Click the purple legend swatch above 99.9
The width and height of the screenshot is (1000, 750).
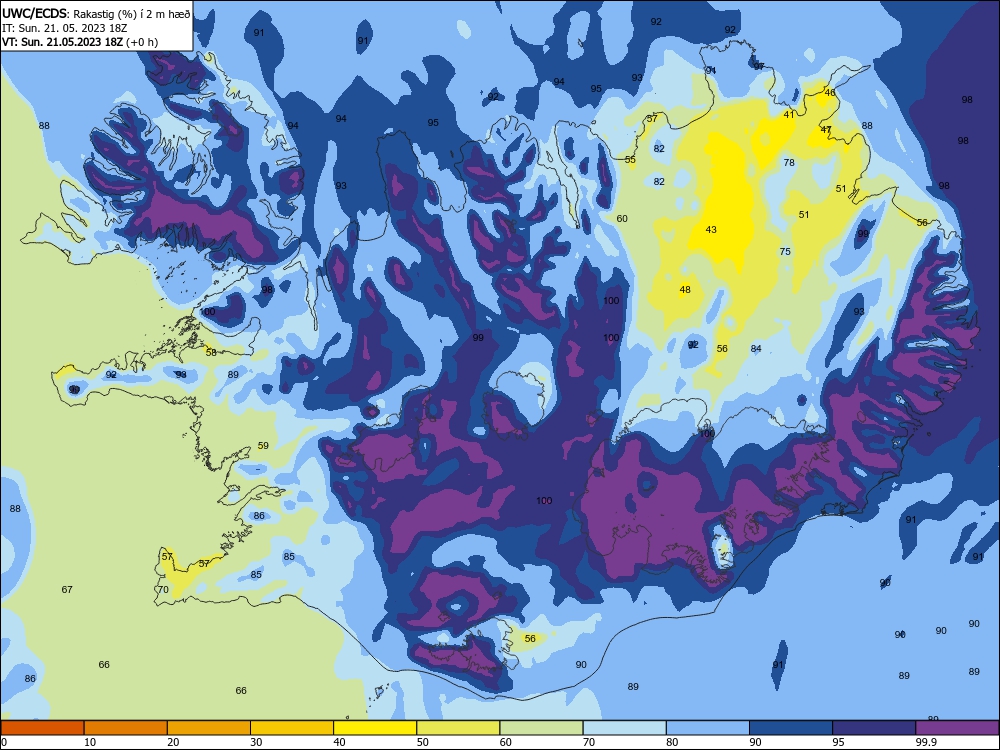pyautogui.click(x=957, y=728)
